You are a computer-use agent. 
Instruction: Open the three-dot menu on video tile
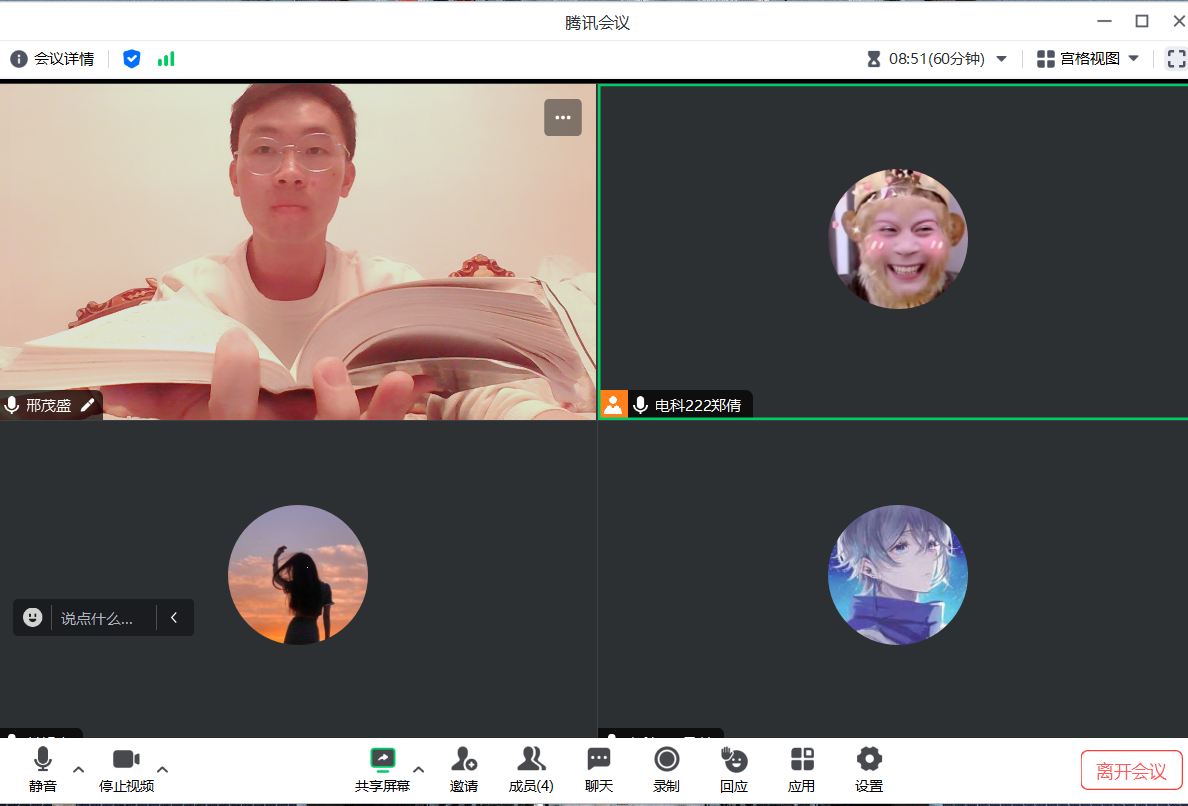[x=562, y=117]
